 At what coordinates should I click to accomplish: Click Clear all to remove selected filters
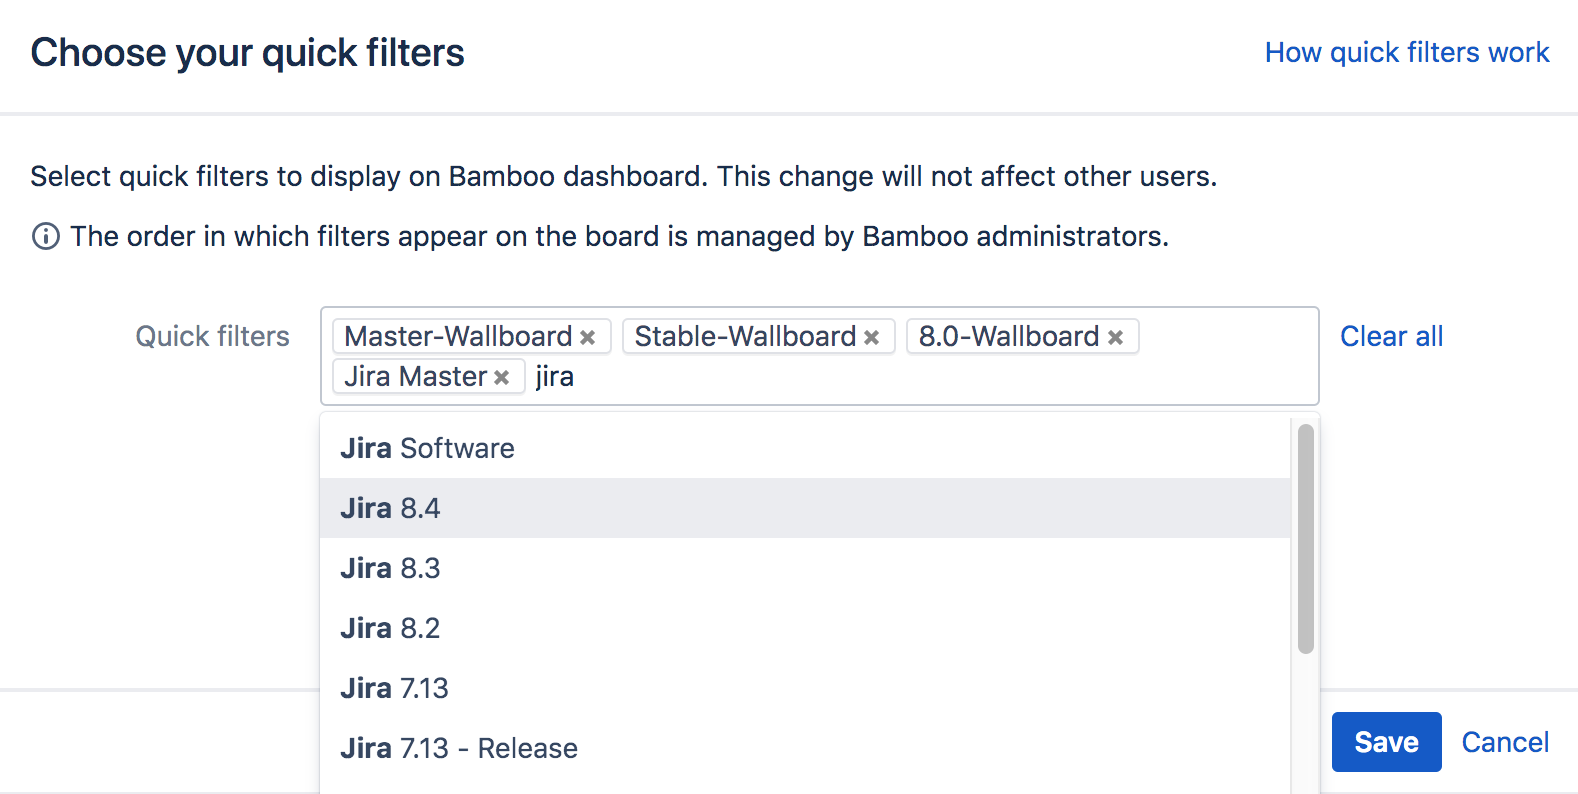1391,336
